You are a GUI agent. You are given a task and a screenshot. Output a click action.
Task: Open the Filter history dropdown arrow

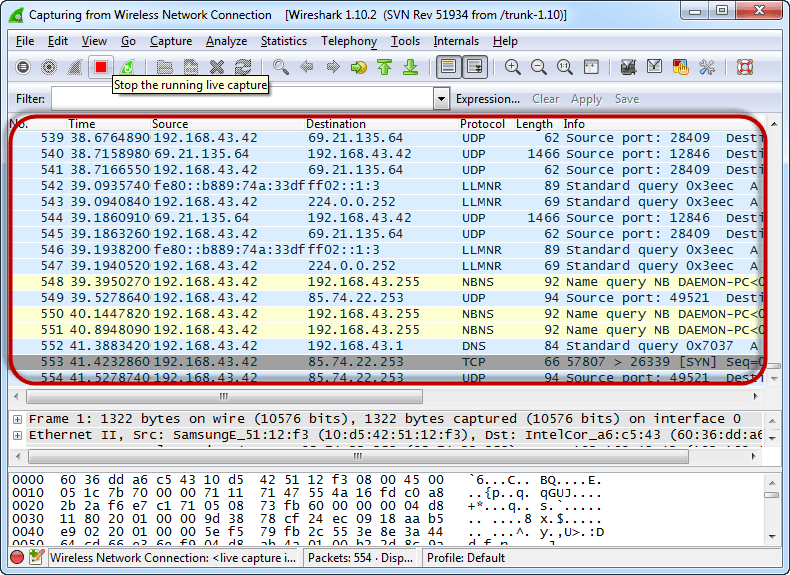point(441,99)
